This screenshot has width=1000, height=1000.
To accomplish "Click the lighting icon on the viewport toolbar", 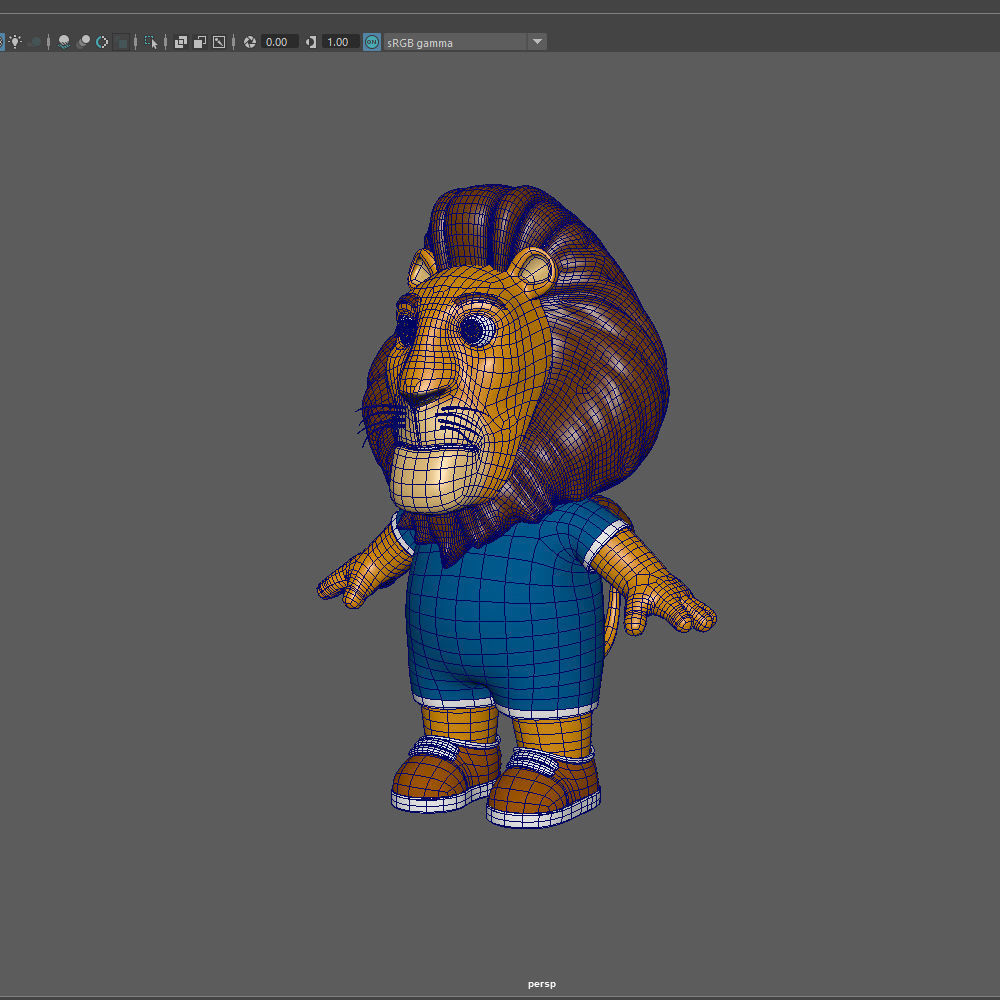I will tap(15, 42).
